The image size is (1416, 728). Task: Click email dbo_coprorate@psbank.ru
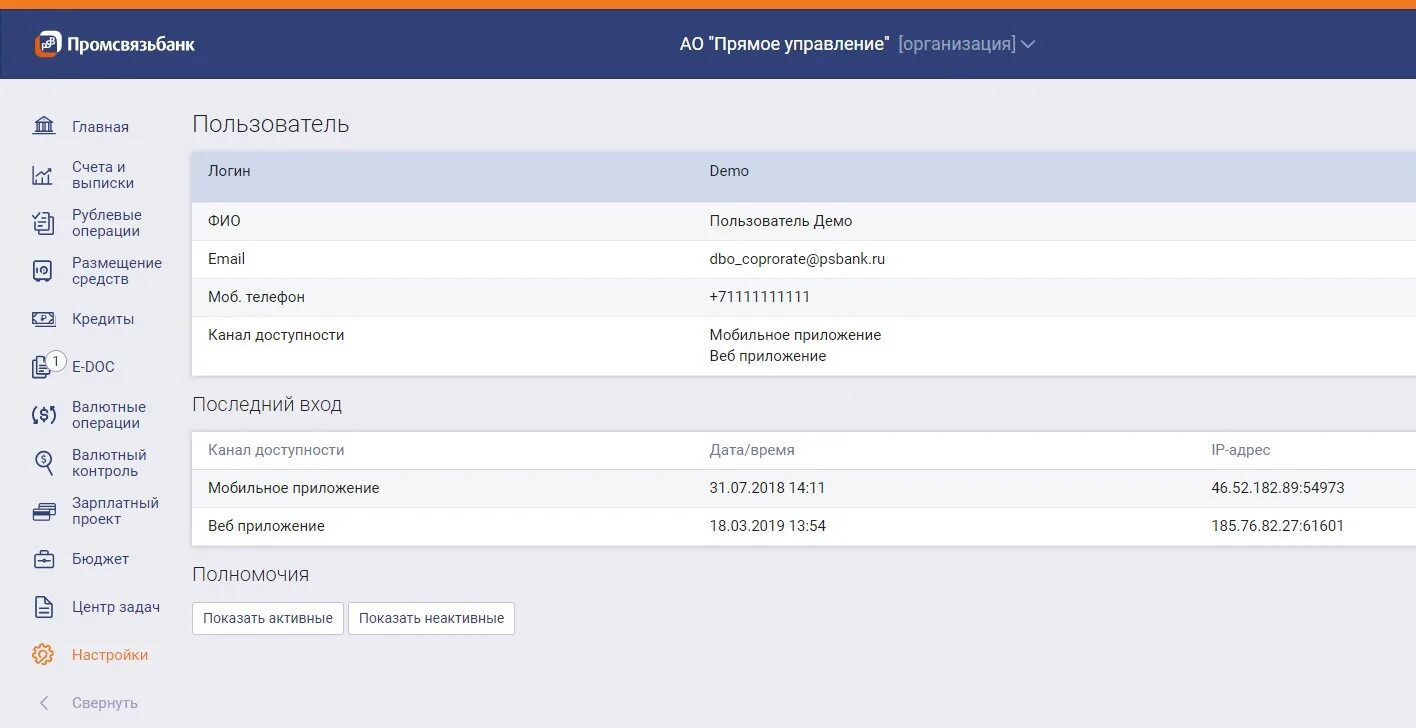click(x=797, y=259)
